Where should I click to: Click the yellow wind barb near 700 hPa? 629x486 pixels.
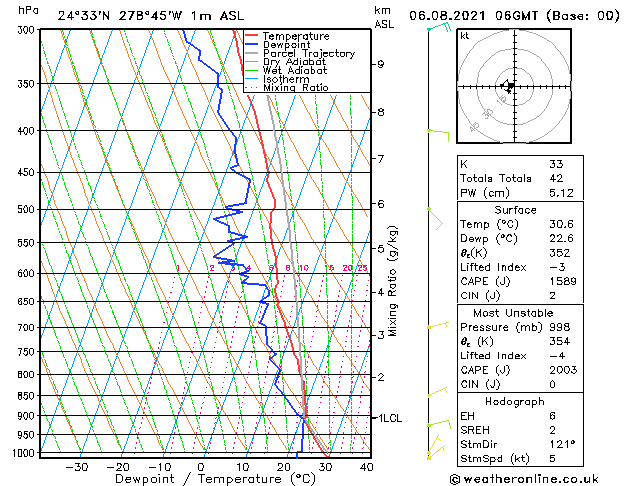click(x=436, y=326)
